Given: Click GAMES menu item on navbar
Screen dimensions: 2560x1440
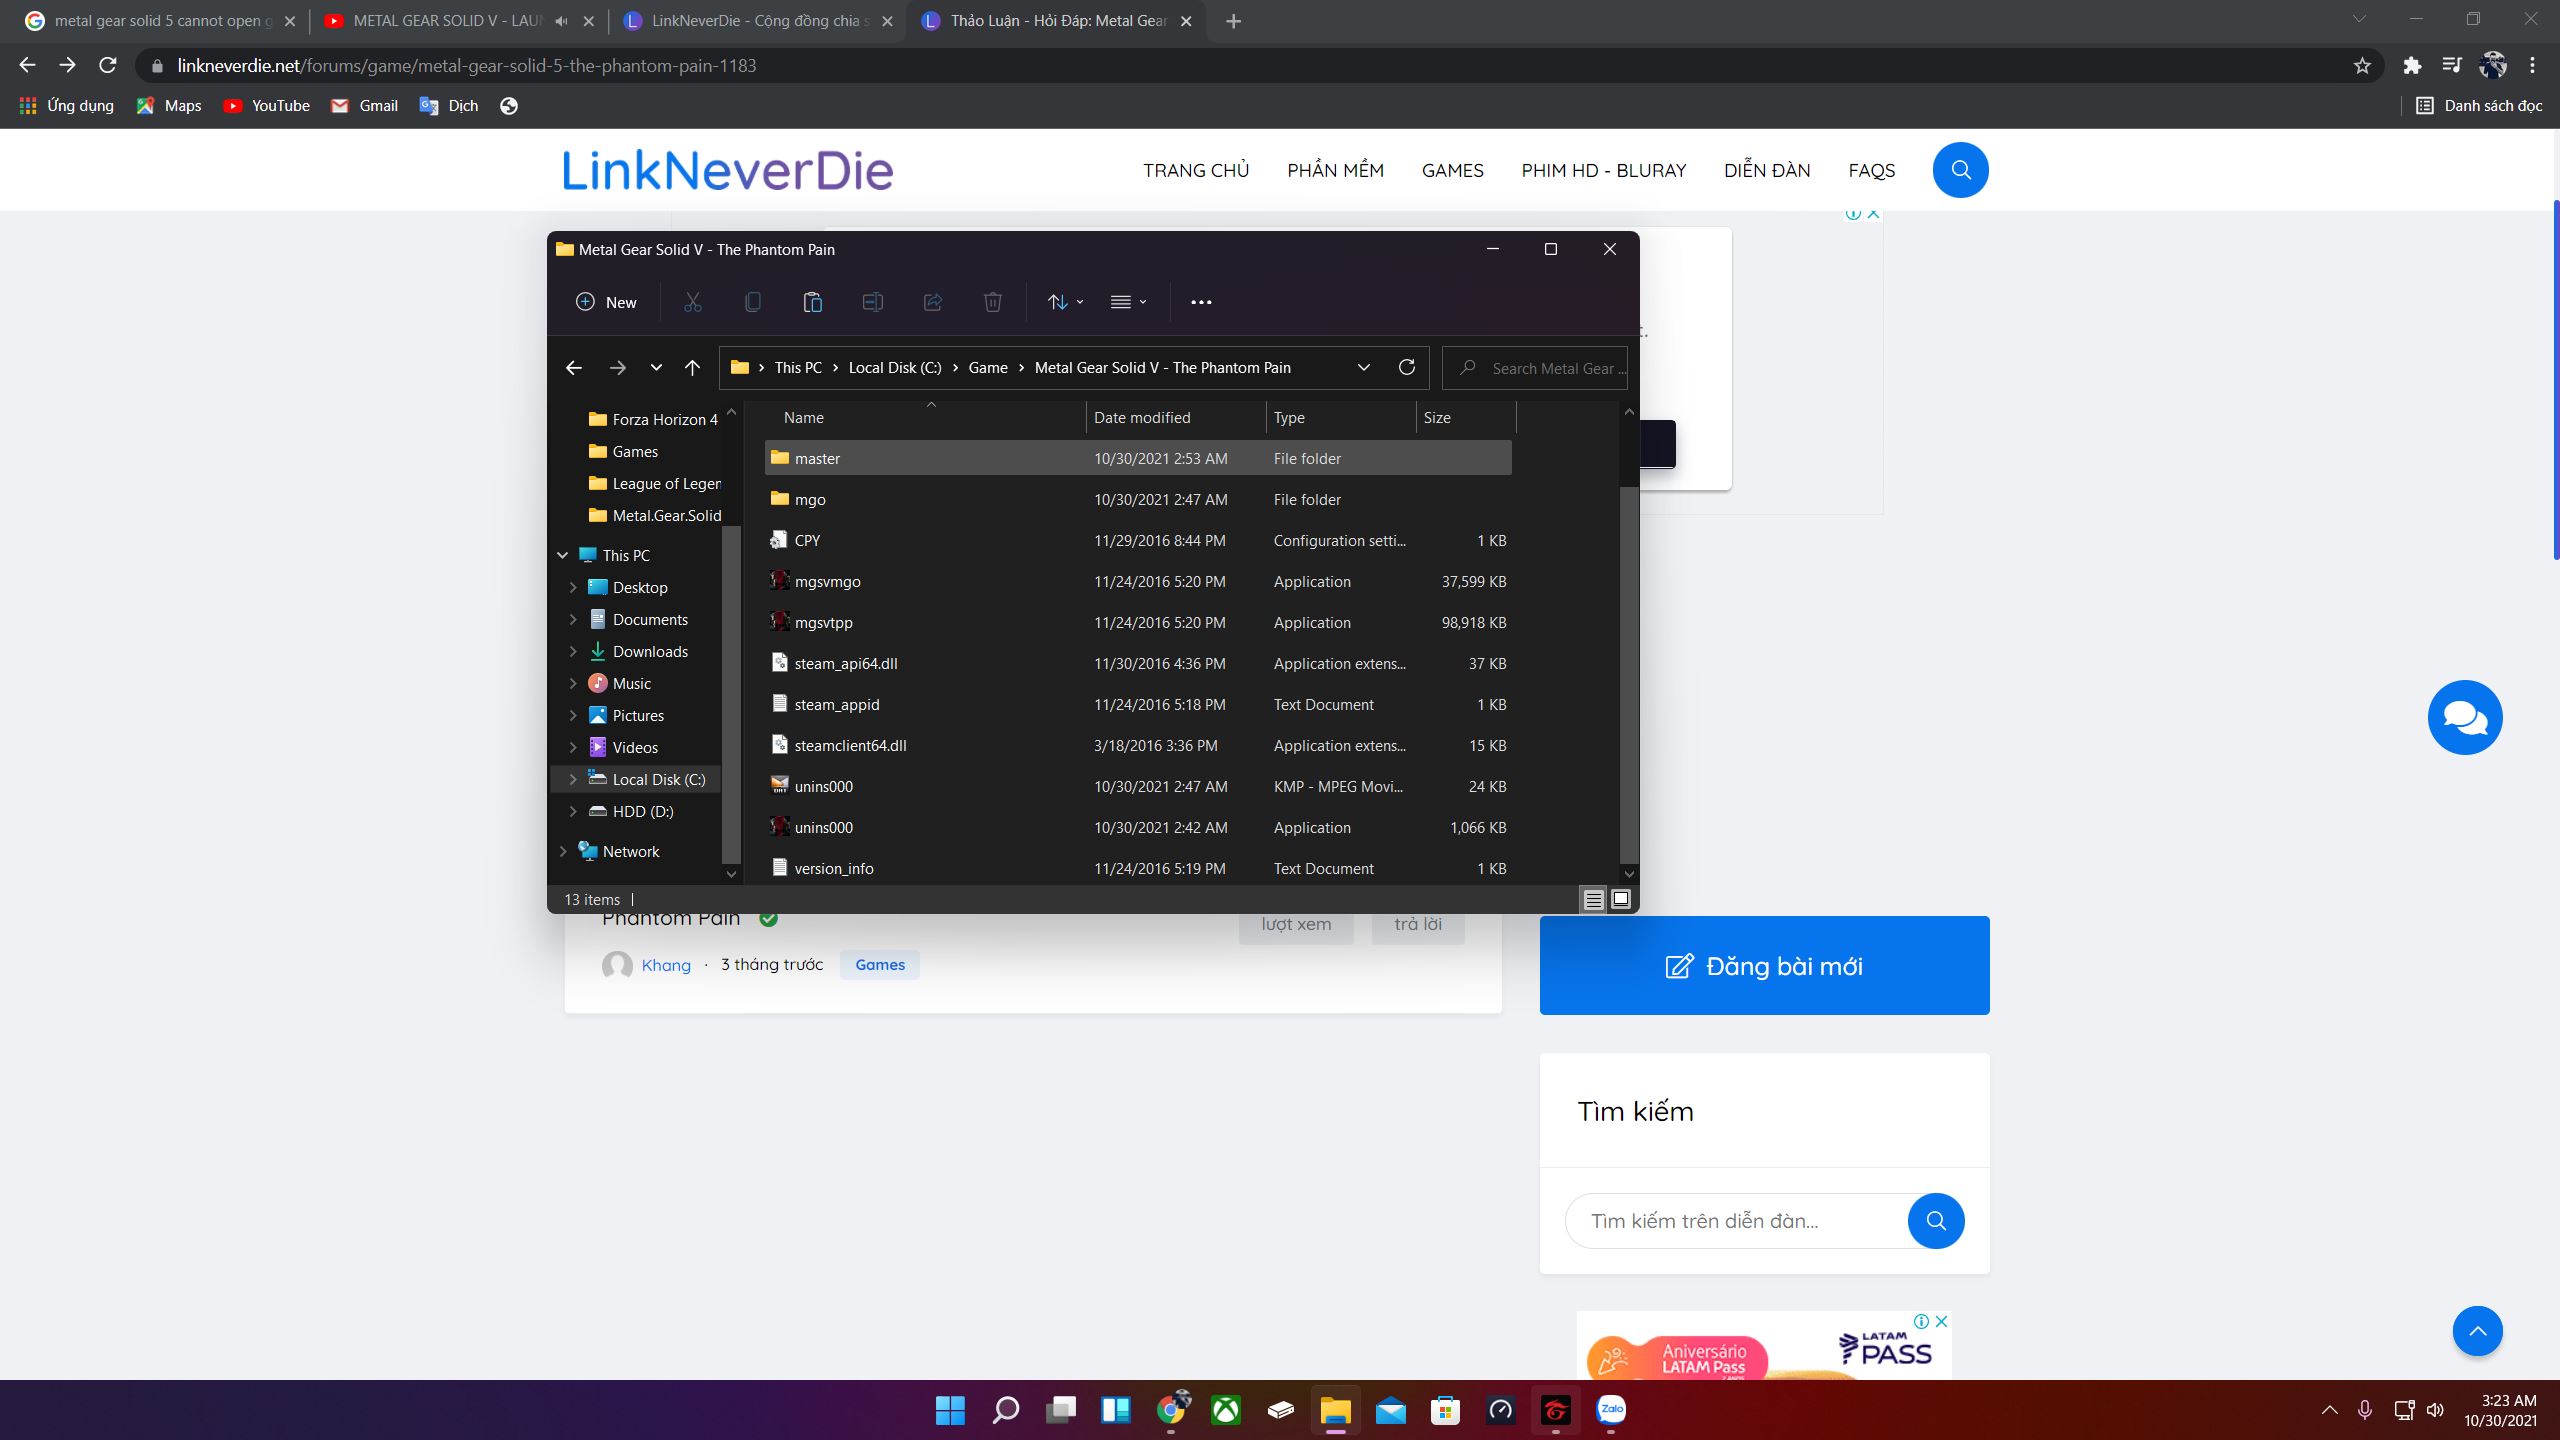Looking at the screenshot, I should tap(1451, 171).
